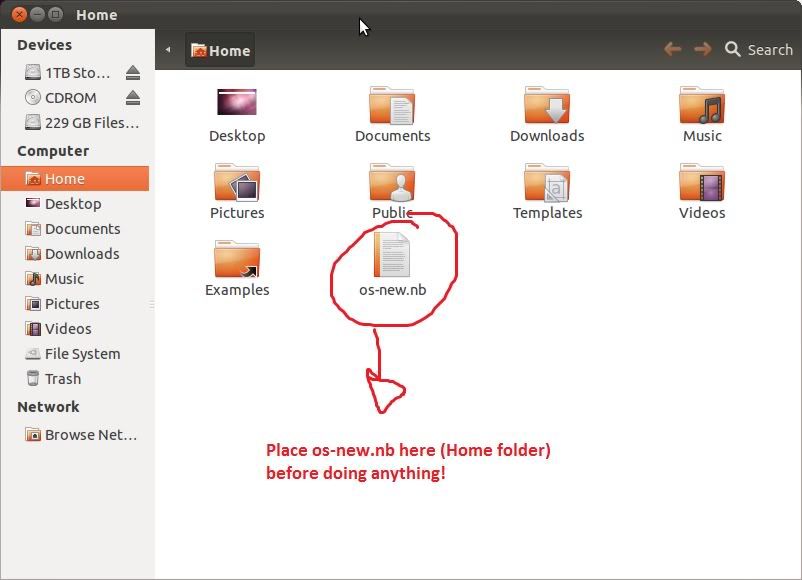802x580 pixels.
Task: Select Home in the sidebar
Action: [x=75, y=179]
